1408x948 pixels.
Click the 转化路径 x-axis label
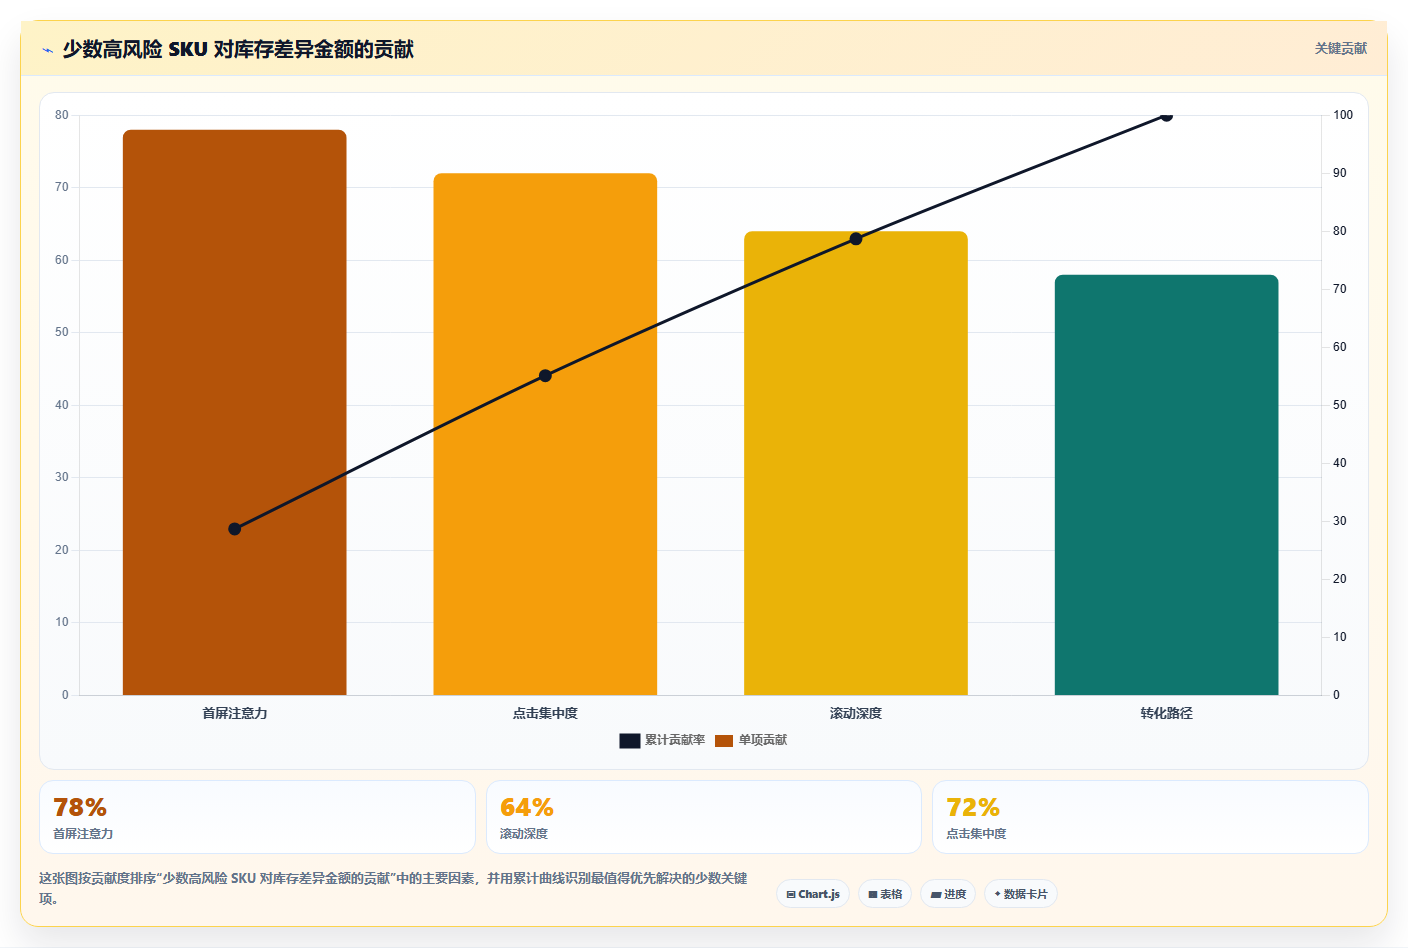click(x=1166, y=713)
